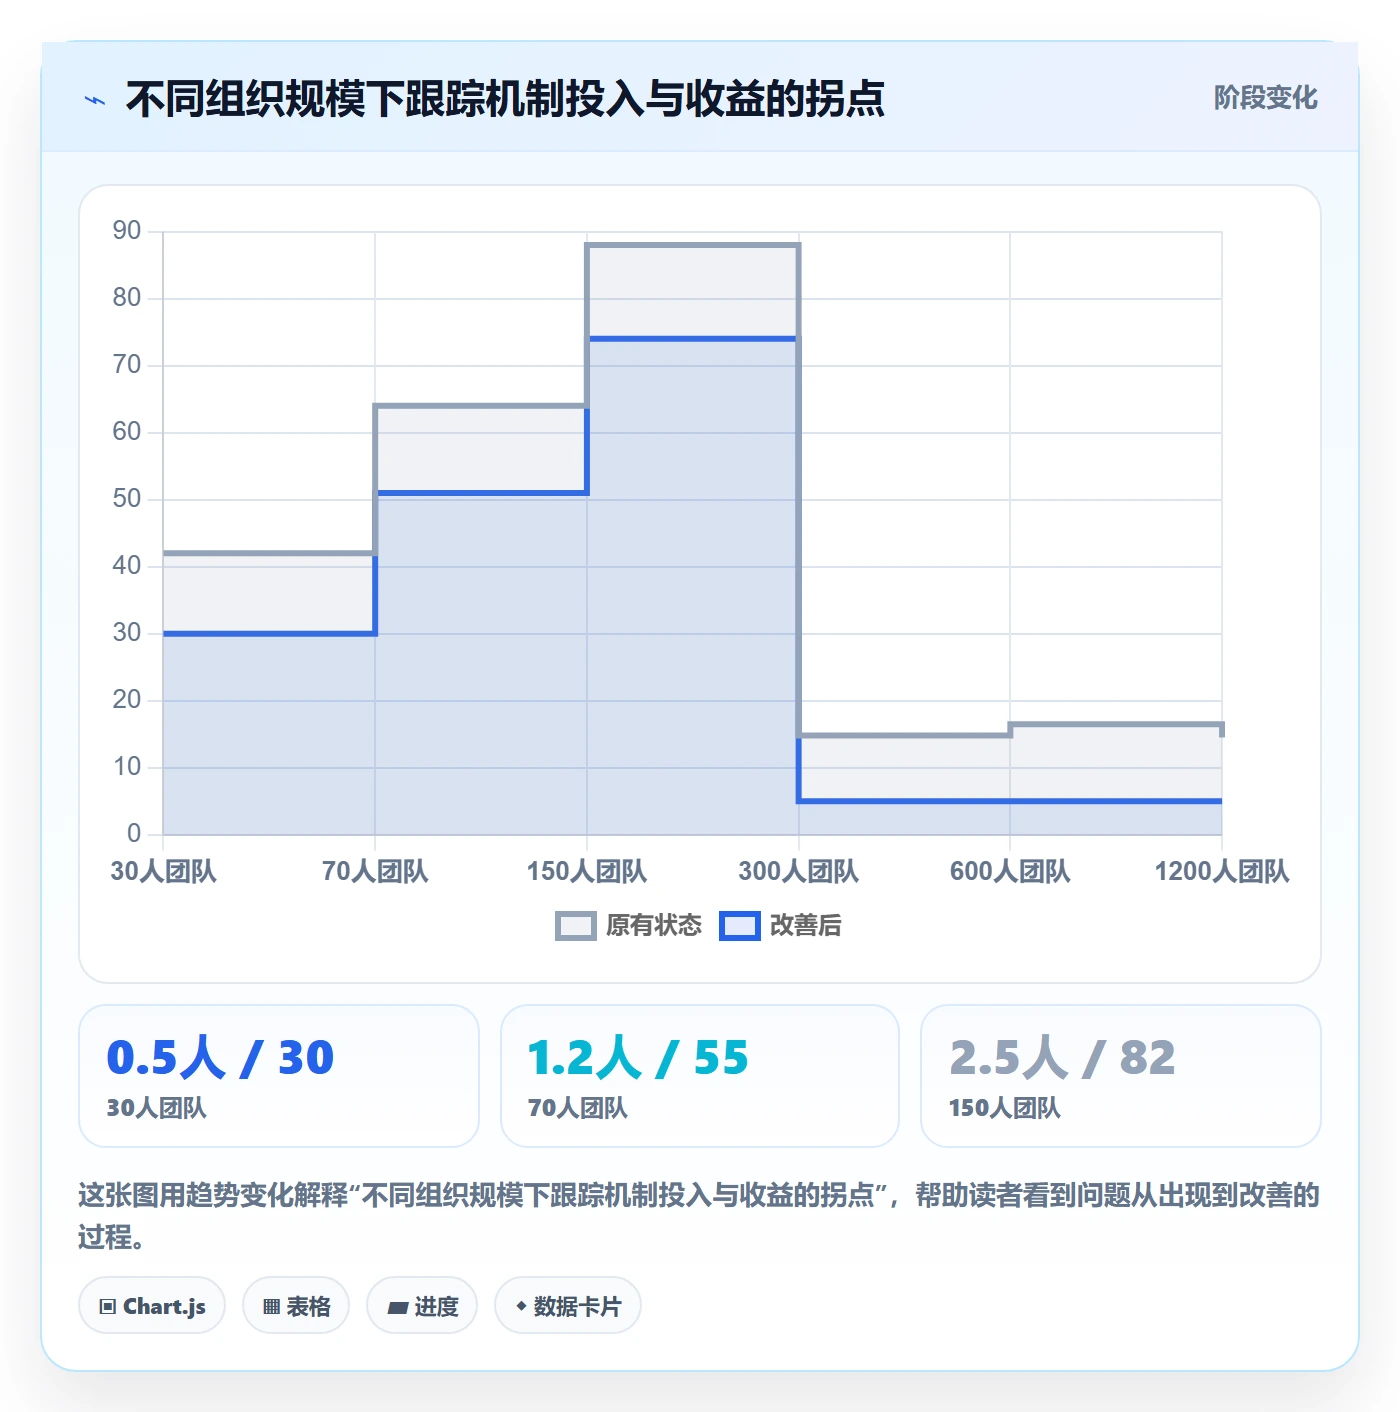Click the 1200人团队 x-axis label

click(1222, 871)
